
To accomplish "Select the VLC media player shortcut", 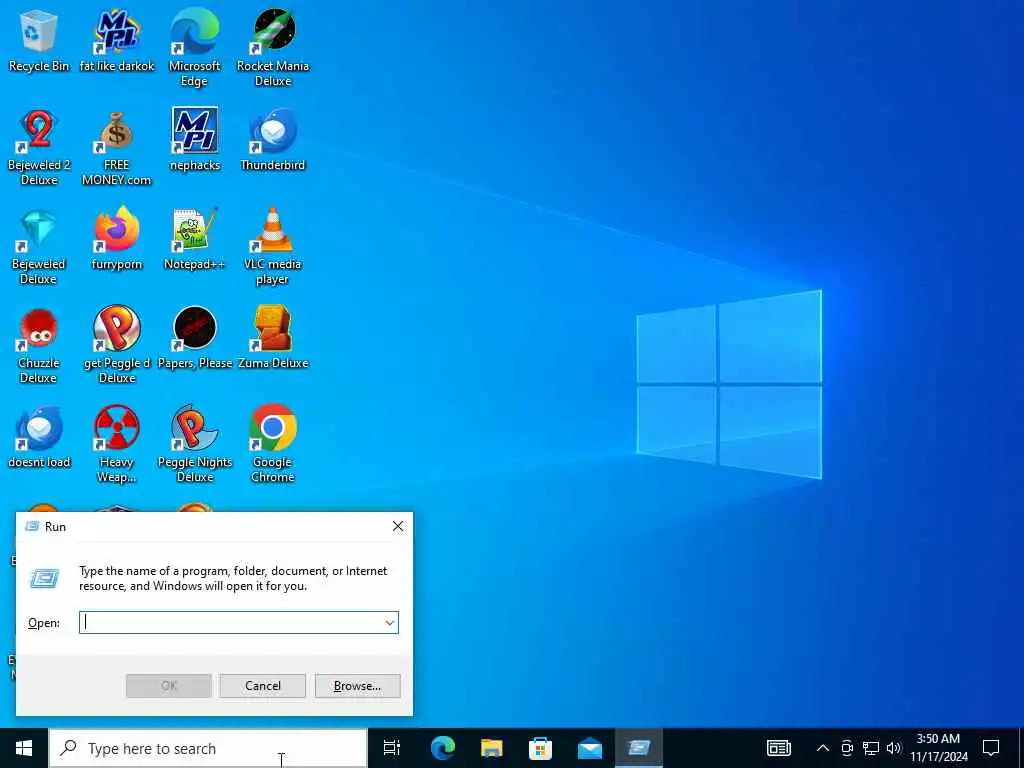I will (273, 247).
